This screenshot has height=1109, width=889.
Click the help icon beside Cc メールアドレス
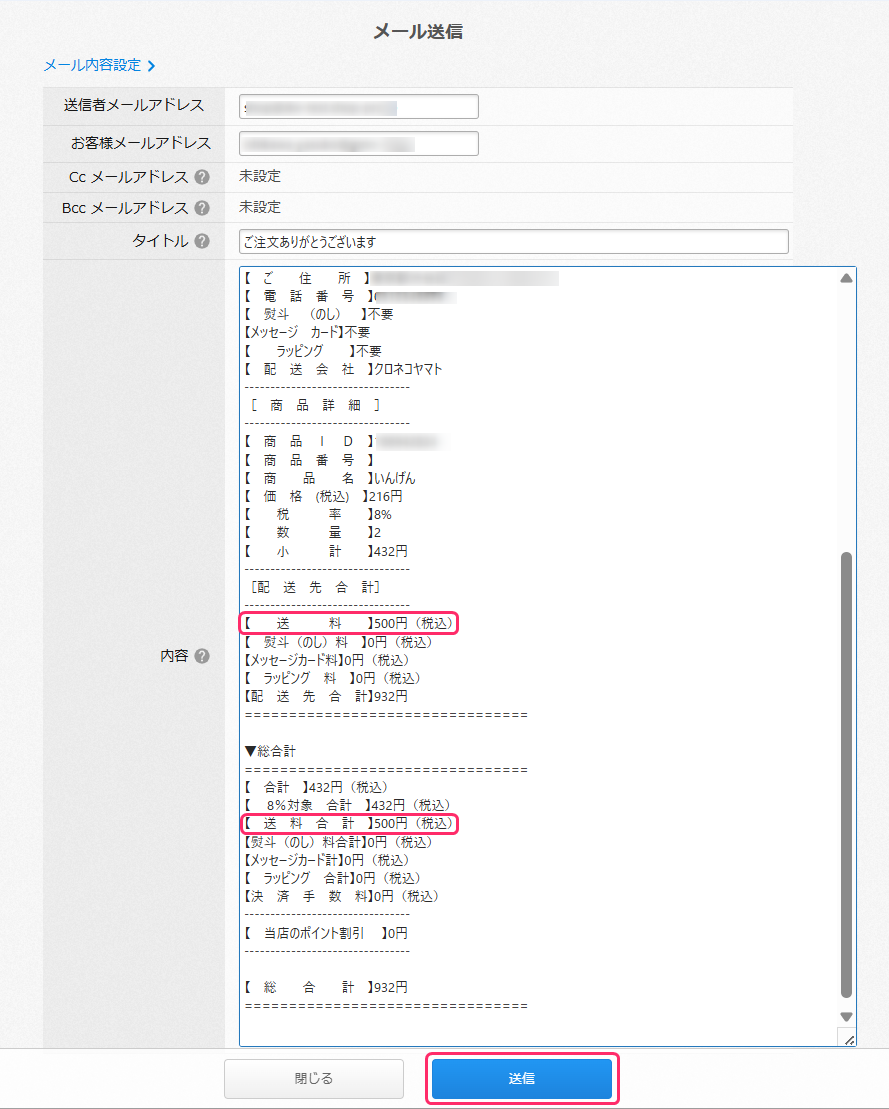pos(202,178)
